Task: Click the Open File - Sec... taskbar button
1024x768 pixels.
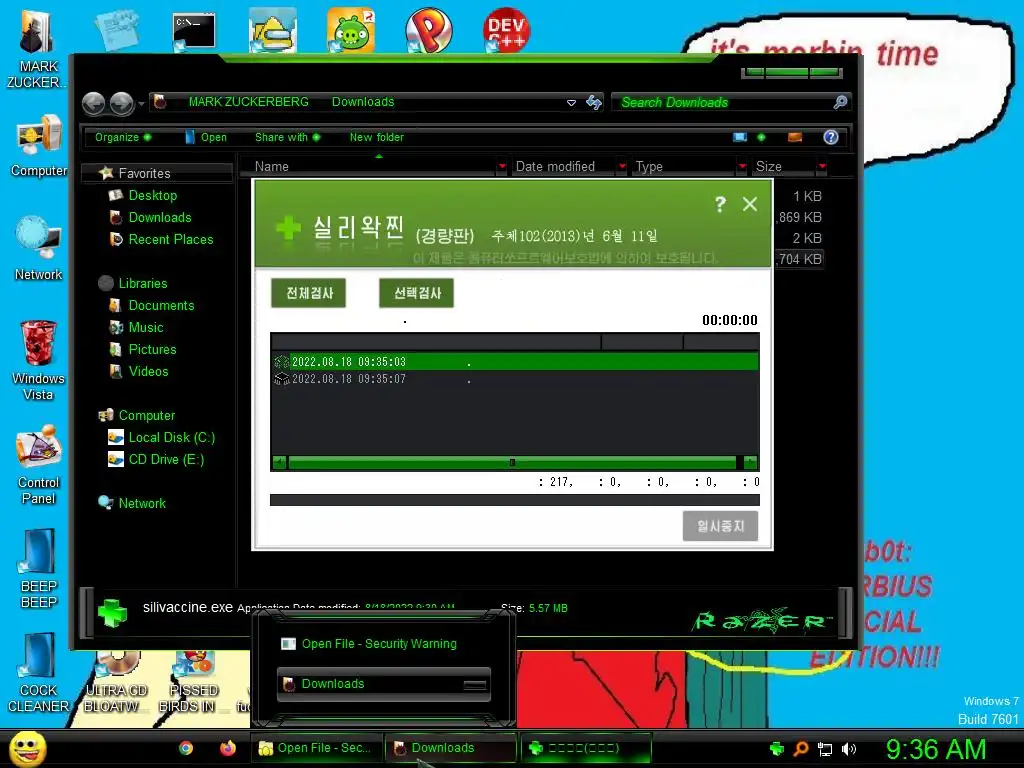Action: 316,748
